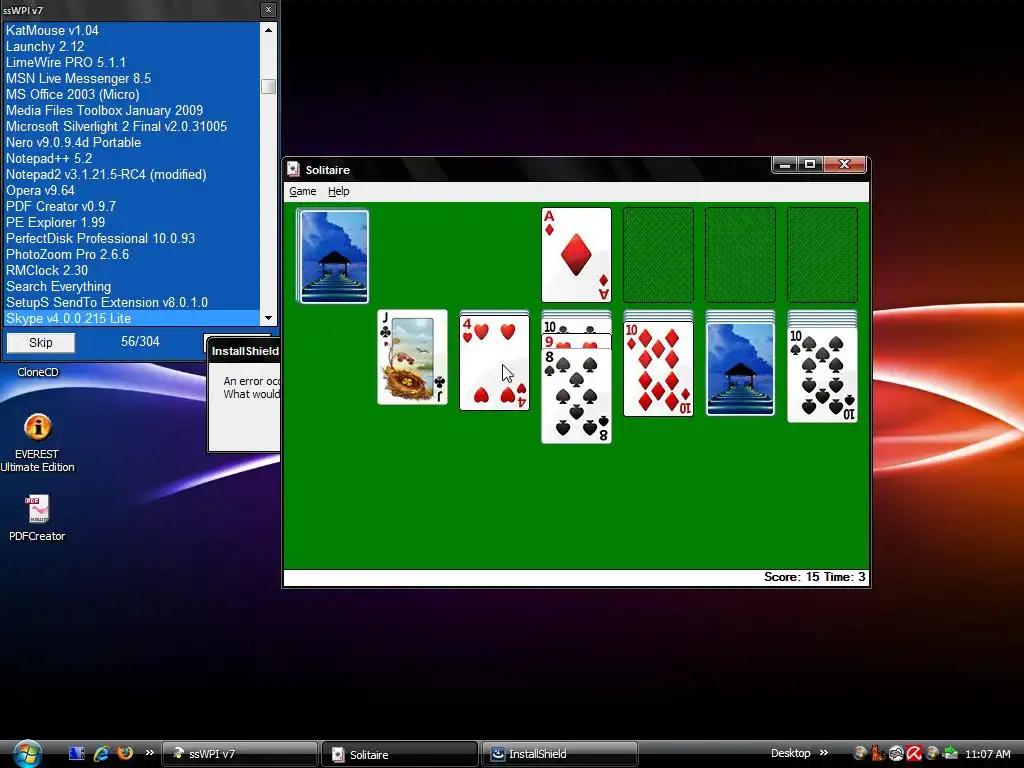Switch to Solitaire taskbar button
1024x768 pixels.
click(x=400, y=754)
